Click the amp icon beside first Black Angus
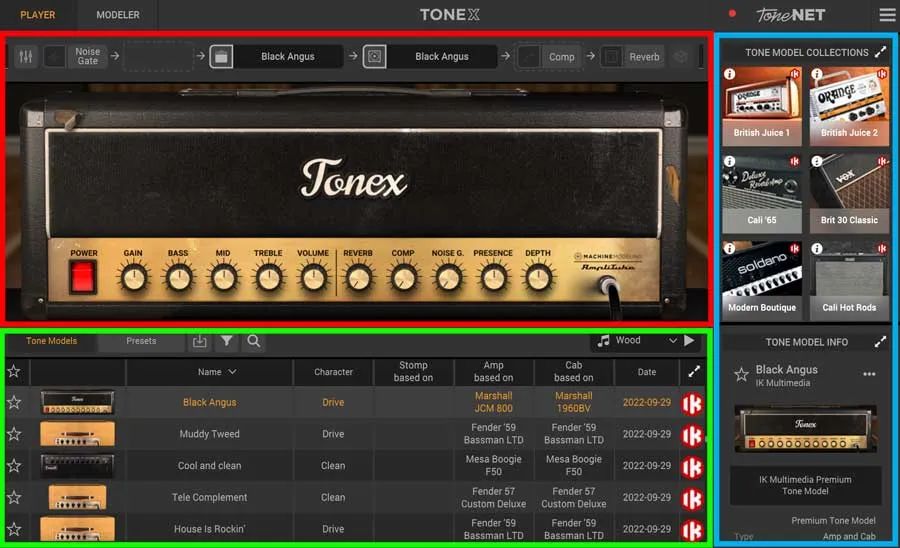 tap(221, 56)
